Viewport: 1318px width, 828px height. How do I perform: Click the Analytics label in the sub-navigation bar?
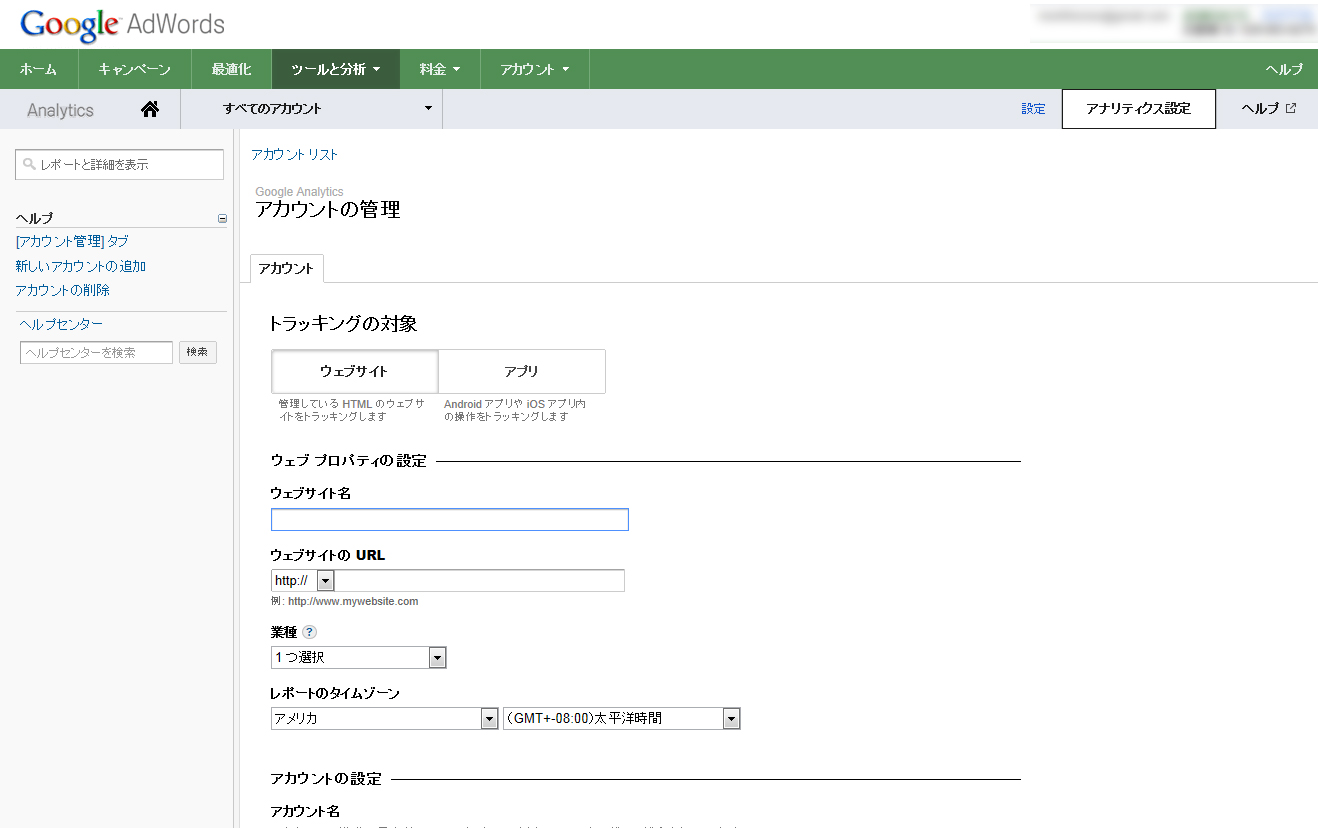tap(60, 110)
